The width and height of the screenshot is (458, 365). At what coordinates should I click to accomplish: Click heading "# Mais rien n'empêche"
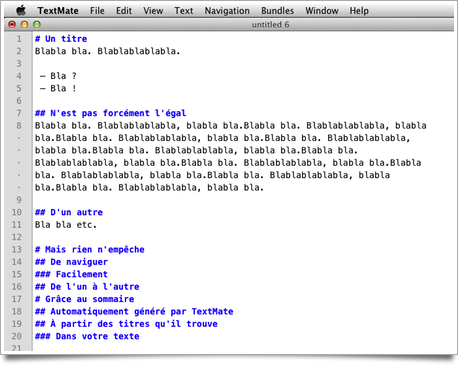pyautogui.click(x=90, y=249)
